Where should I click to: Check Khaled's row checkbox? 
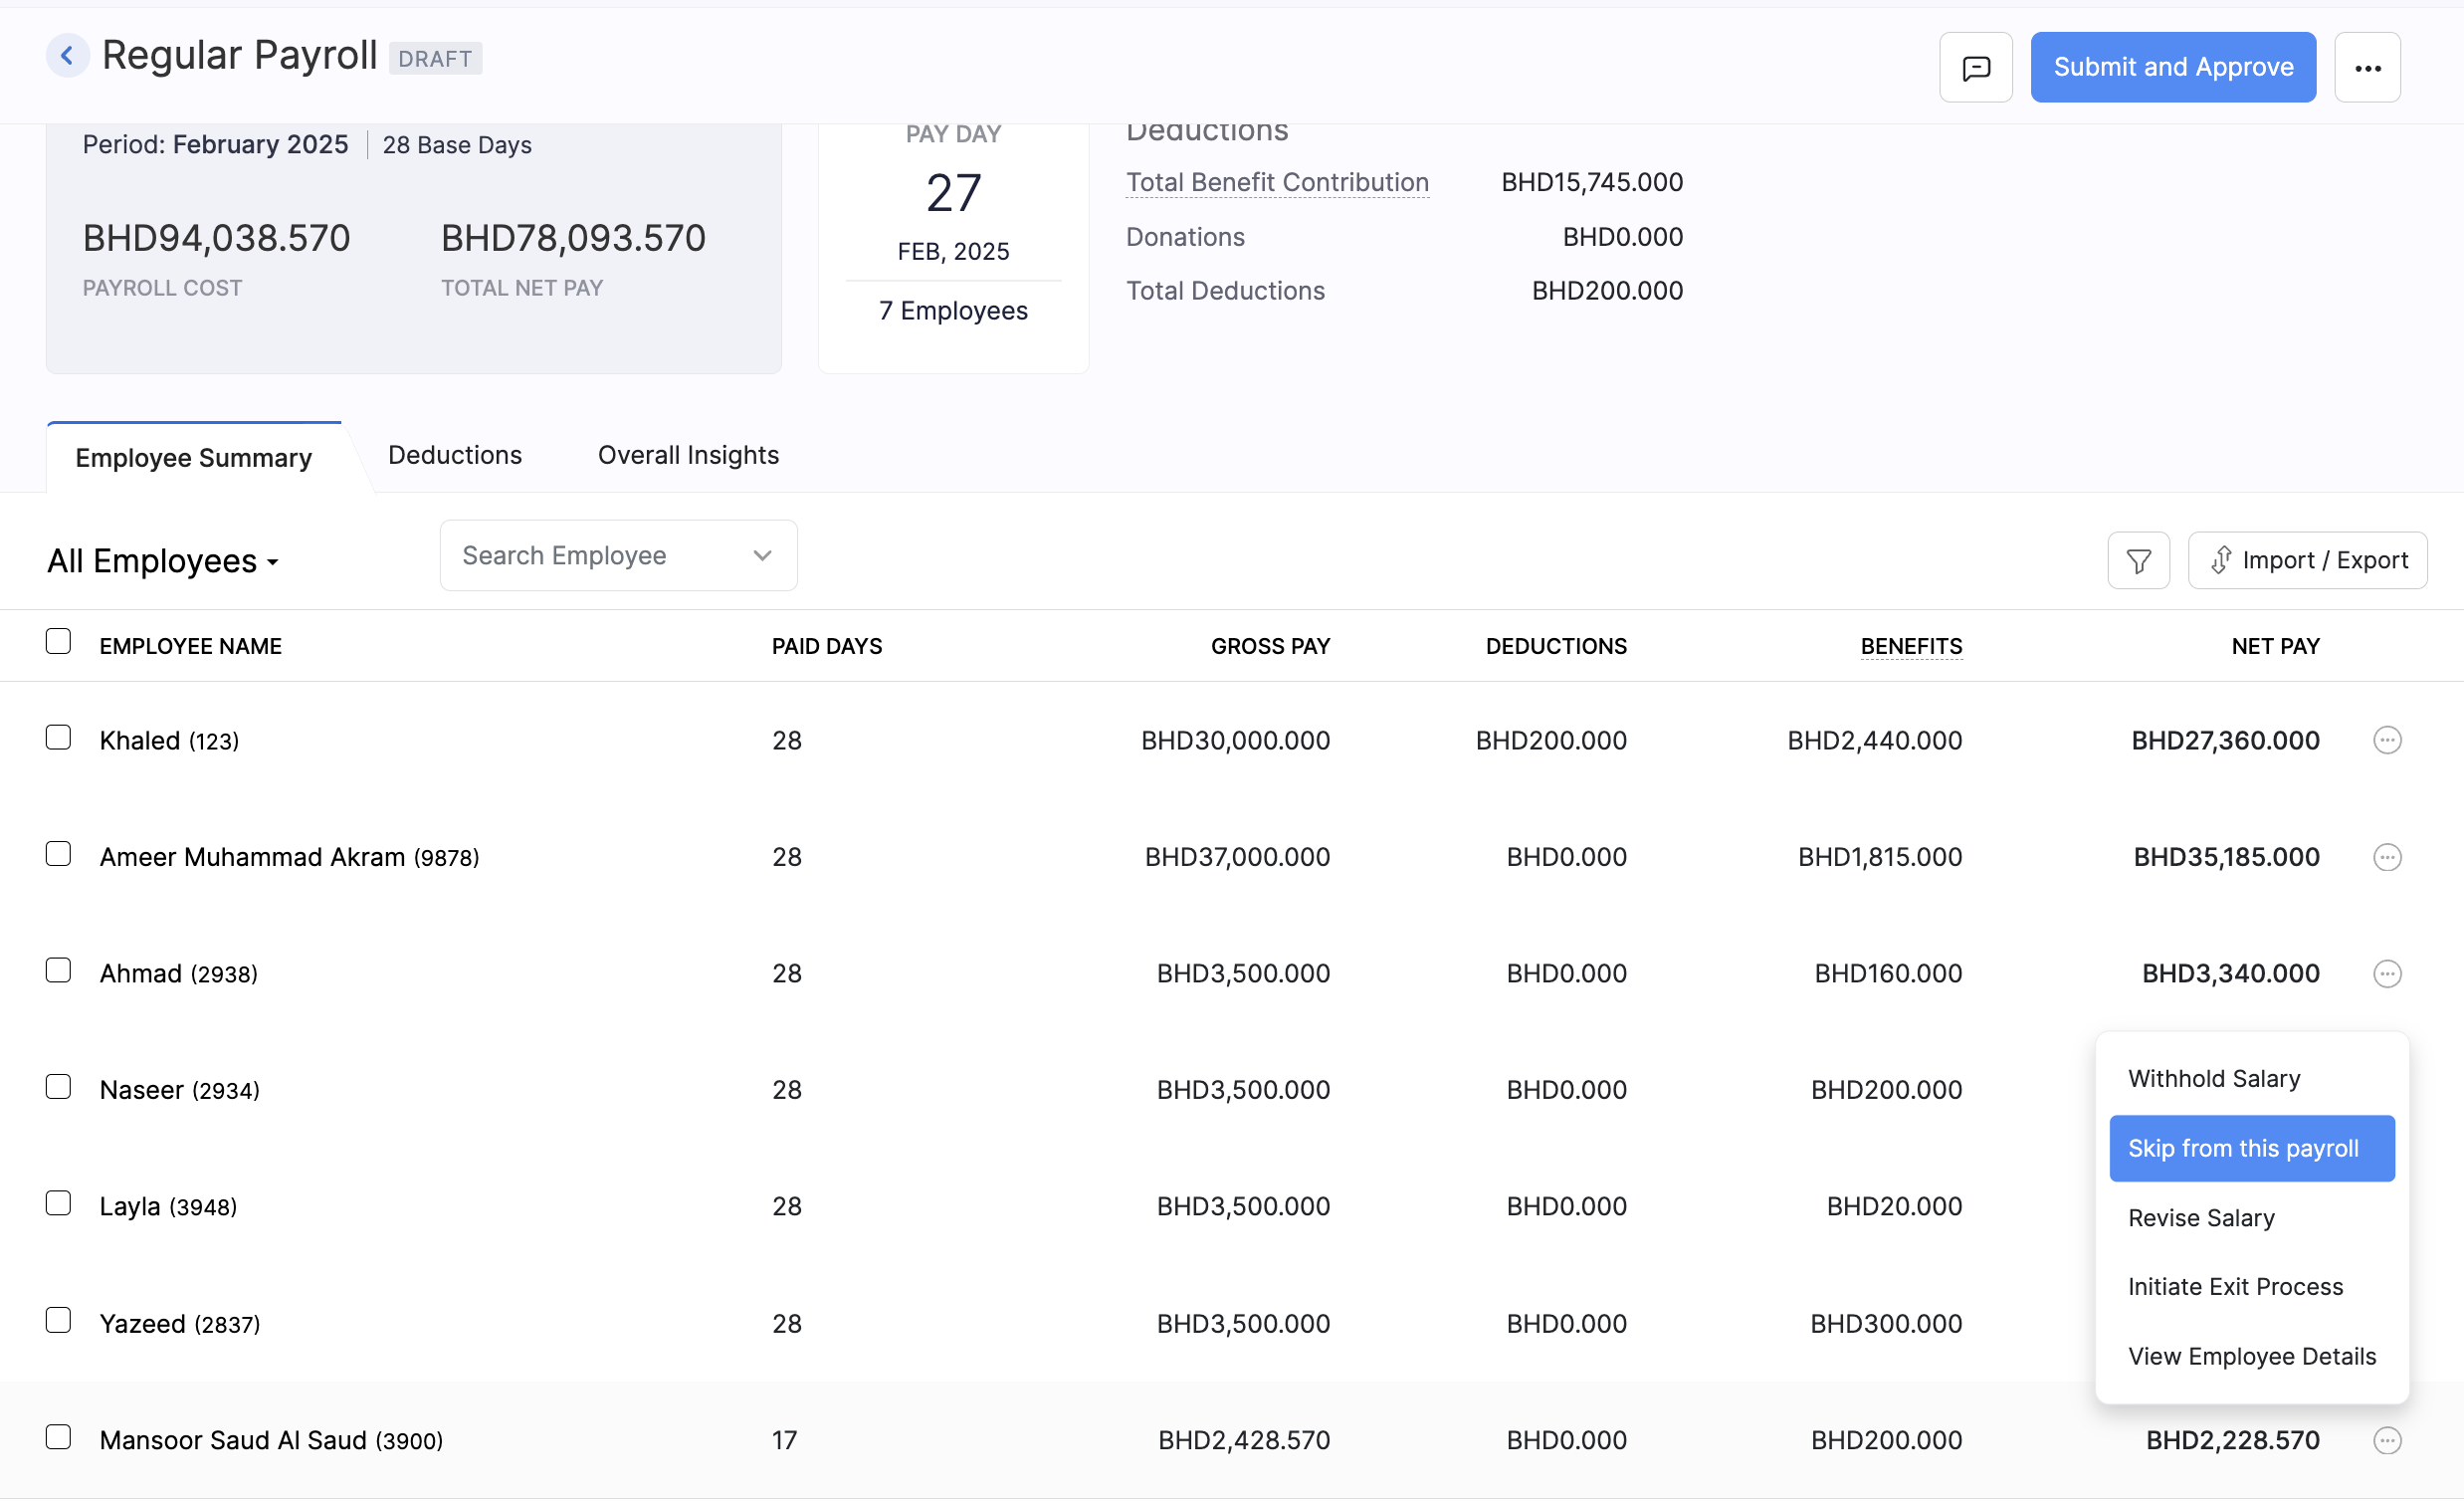tap(58, 737)
